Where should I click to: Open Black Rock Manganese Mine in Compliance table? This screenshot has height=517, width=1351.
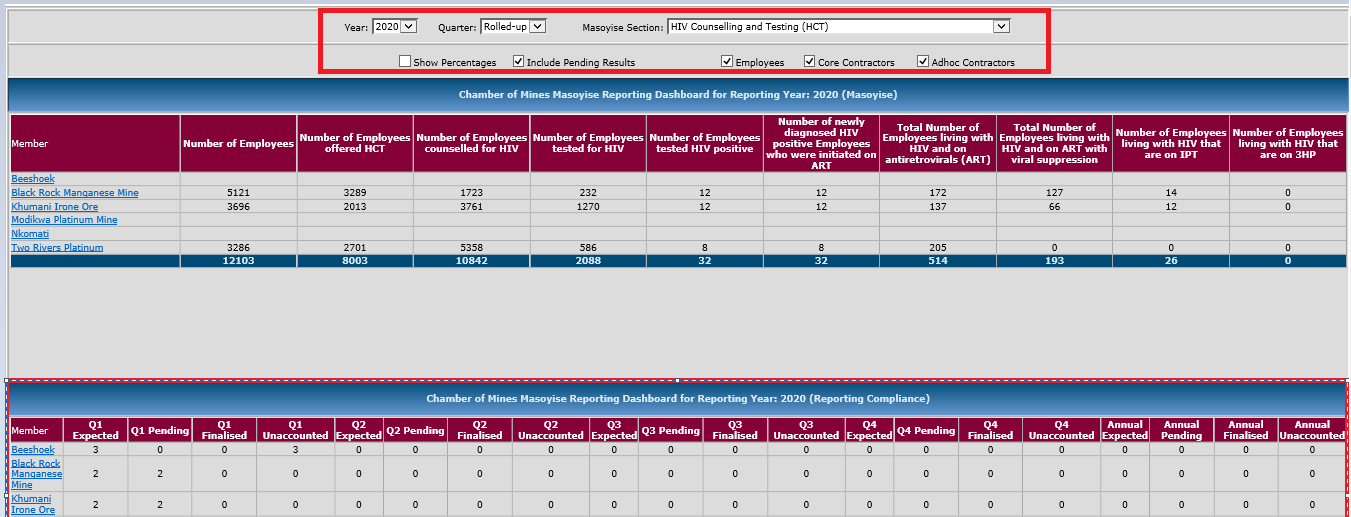click(x=36, y=474)
